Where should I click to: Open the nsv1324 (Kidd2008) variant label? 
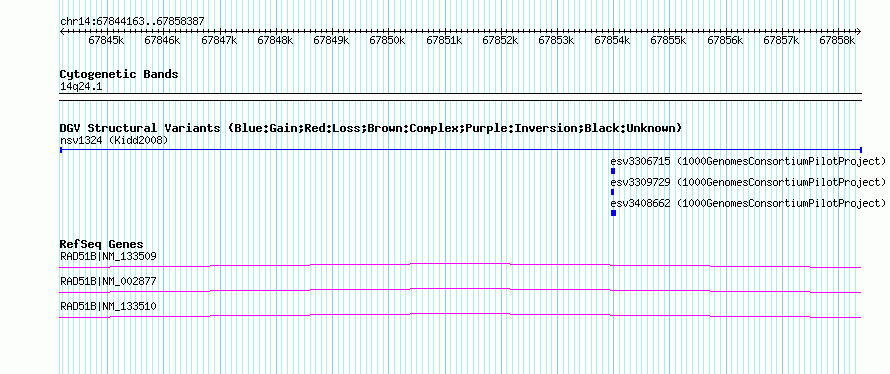click(x=114, y=140)
